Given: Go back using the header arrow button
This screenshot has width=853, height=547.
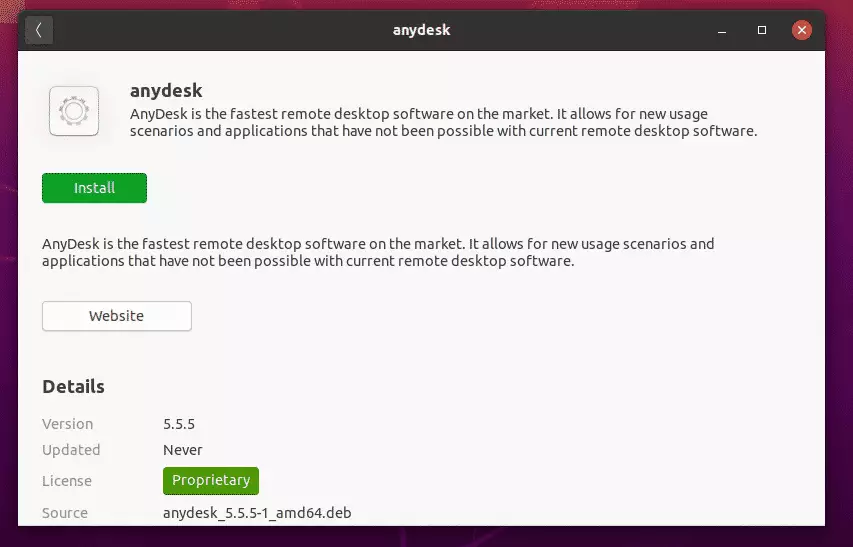Looking at the screenshot, I should tap(39, 30).
